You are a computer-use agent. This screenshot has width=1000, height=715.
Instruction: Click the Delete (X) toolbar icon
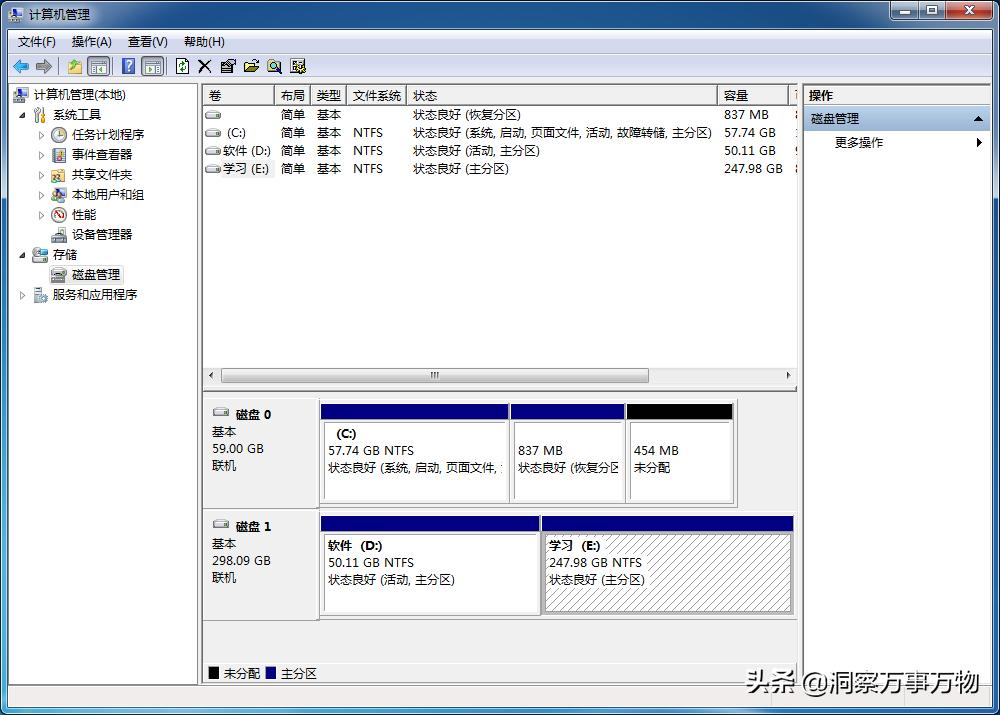pyautogui.click(x=204, y=66)
